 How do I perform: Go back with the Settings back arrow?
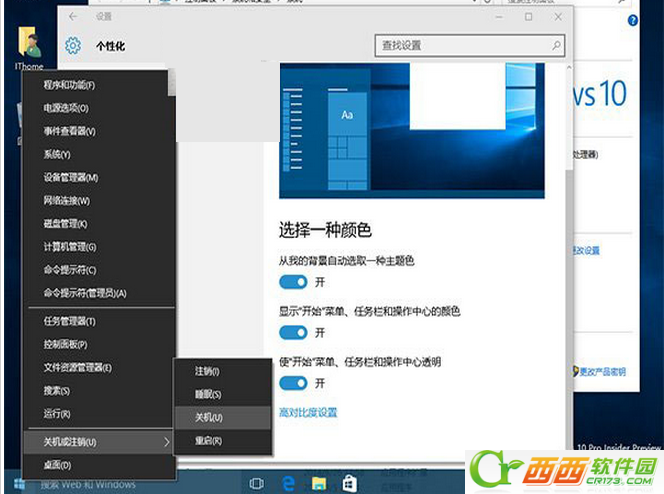coord(73,17)
